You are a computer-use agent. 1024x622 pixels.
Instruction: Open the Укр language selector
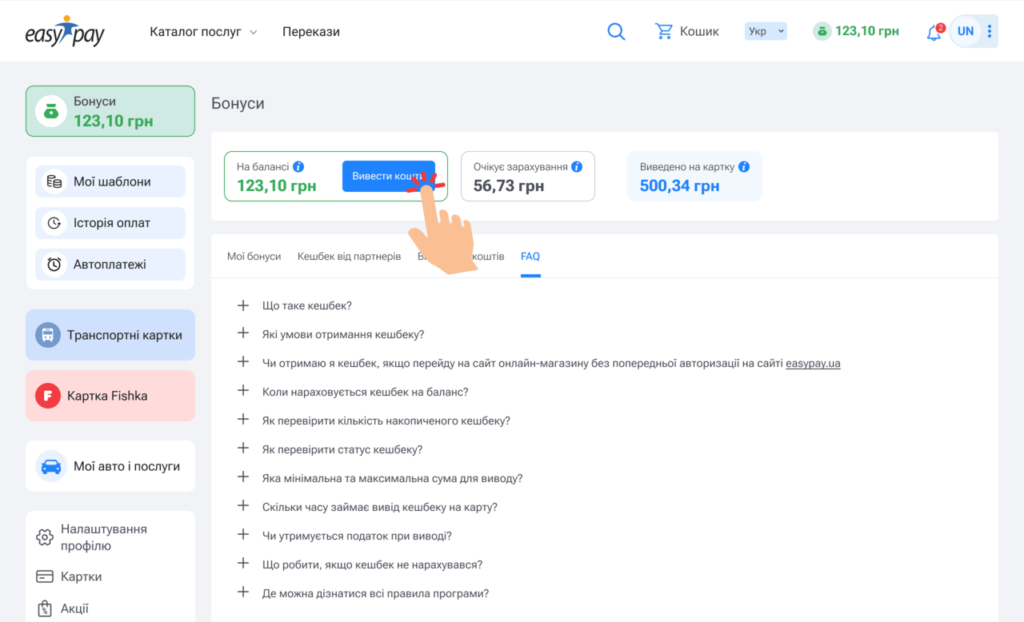point(766,31)
